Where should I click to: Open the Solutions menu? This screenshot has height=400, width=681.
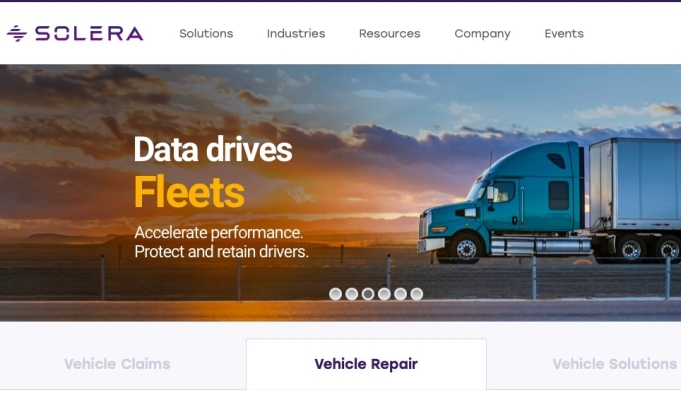tap(206, 33)
